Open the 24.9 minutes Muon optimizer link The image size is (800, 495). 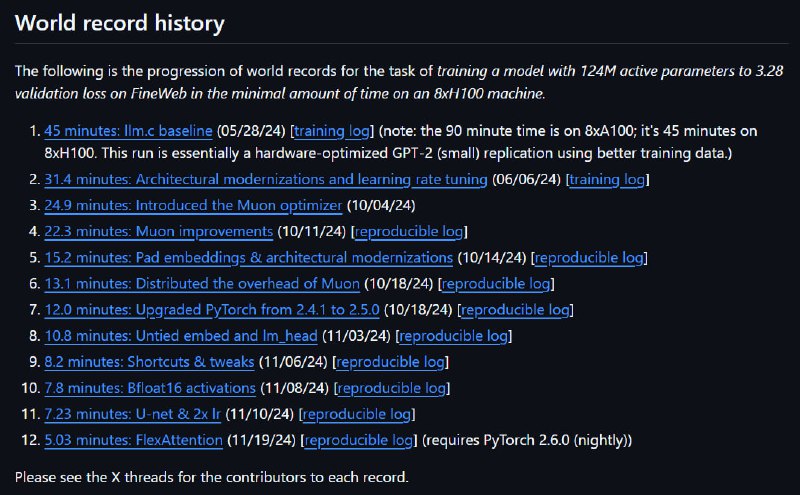pyautogui.click(x=193, y=206)
